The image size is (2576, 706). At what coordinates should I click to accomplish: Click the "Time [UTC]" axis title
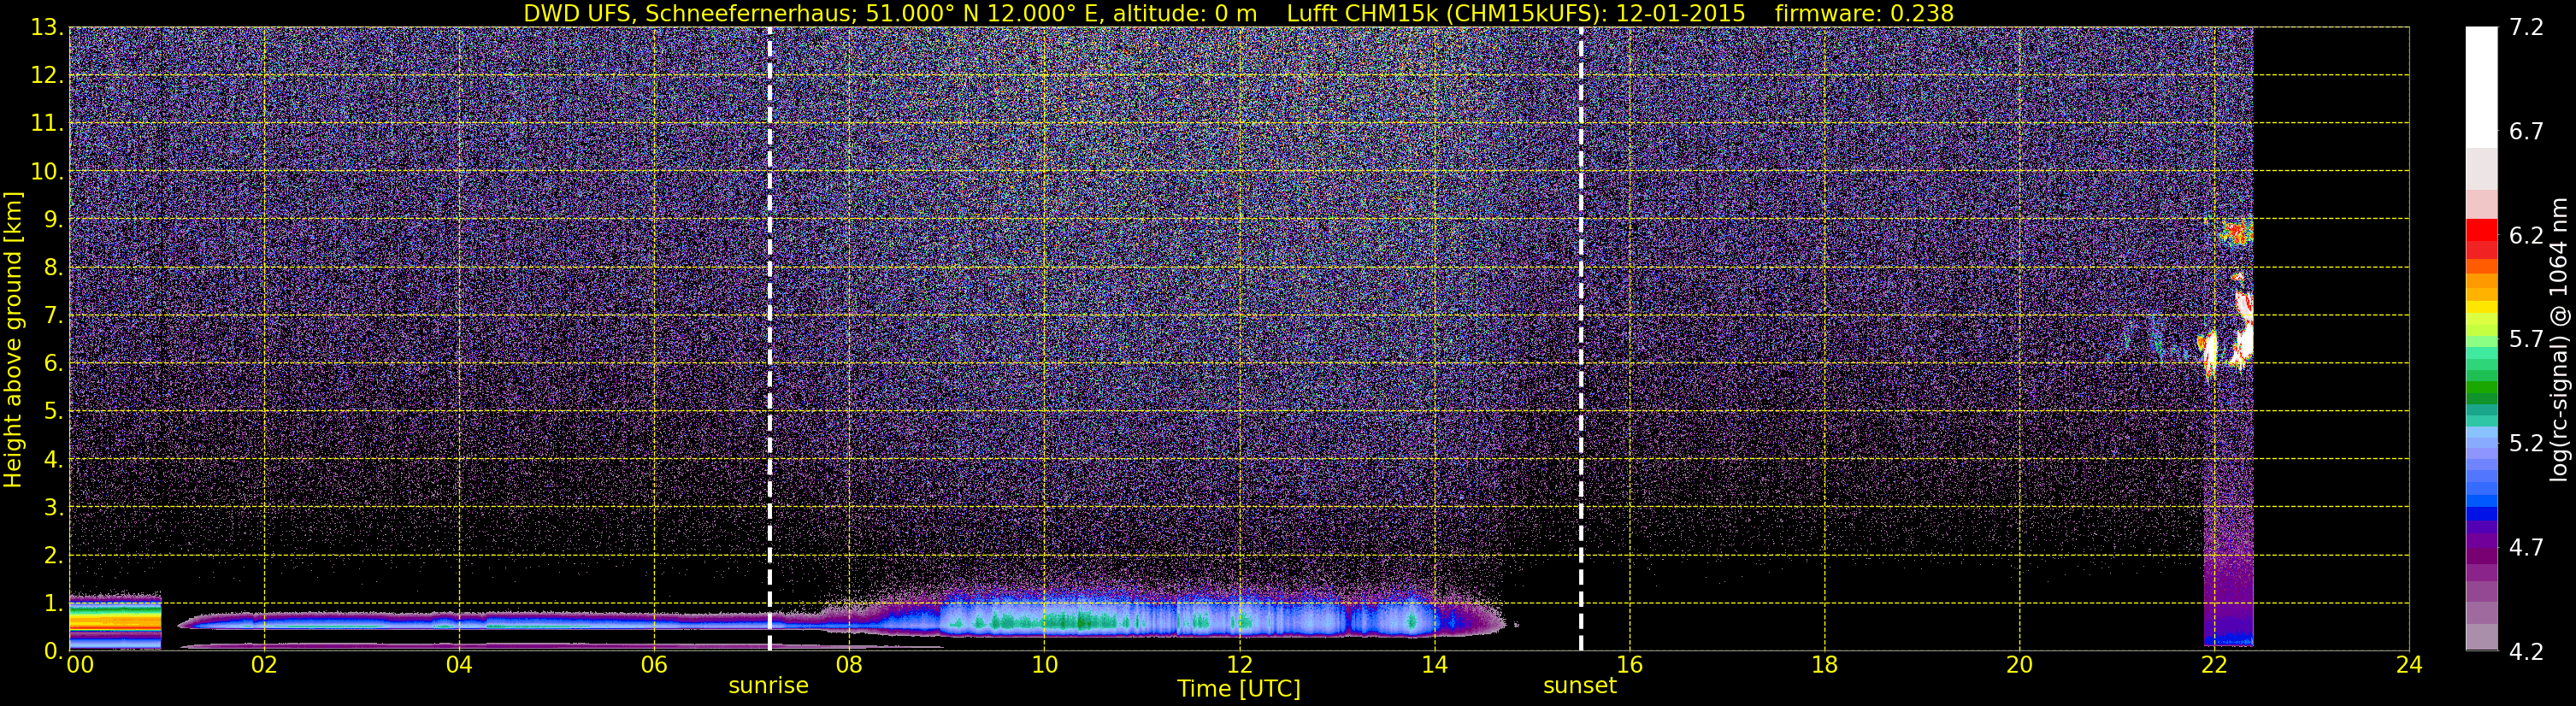tap(1239, 689)
